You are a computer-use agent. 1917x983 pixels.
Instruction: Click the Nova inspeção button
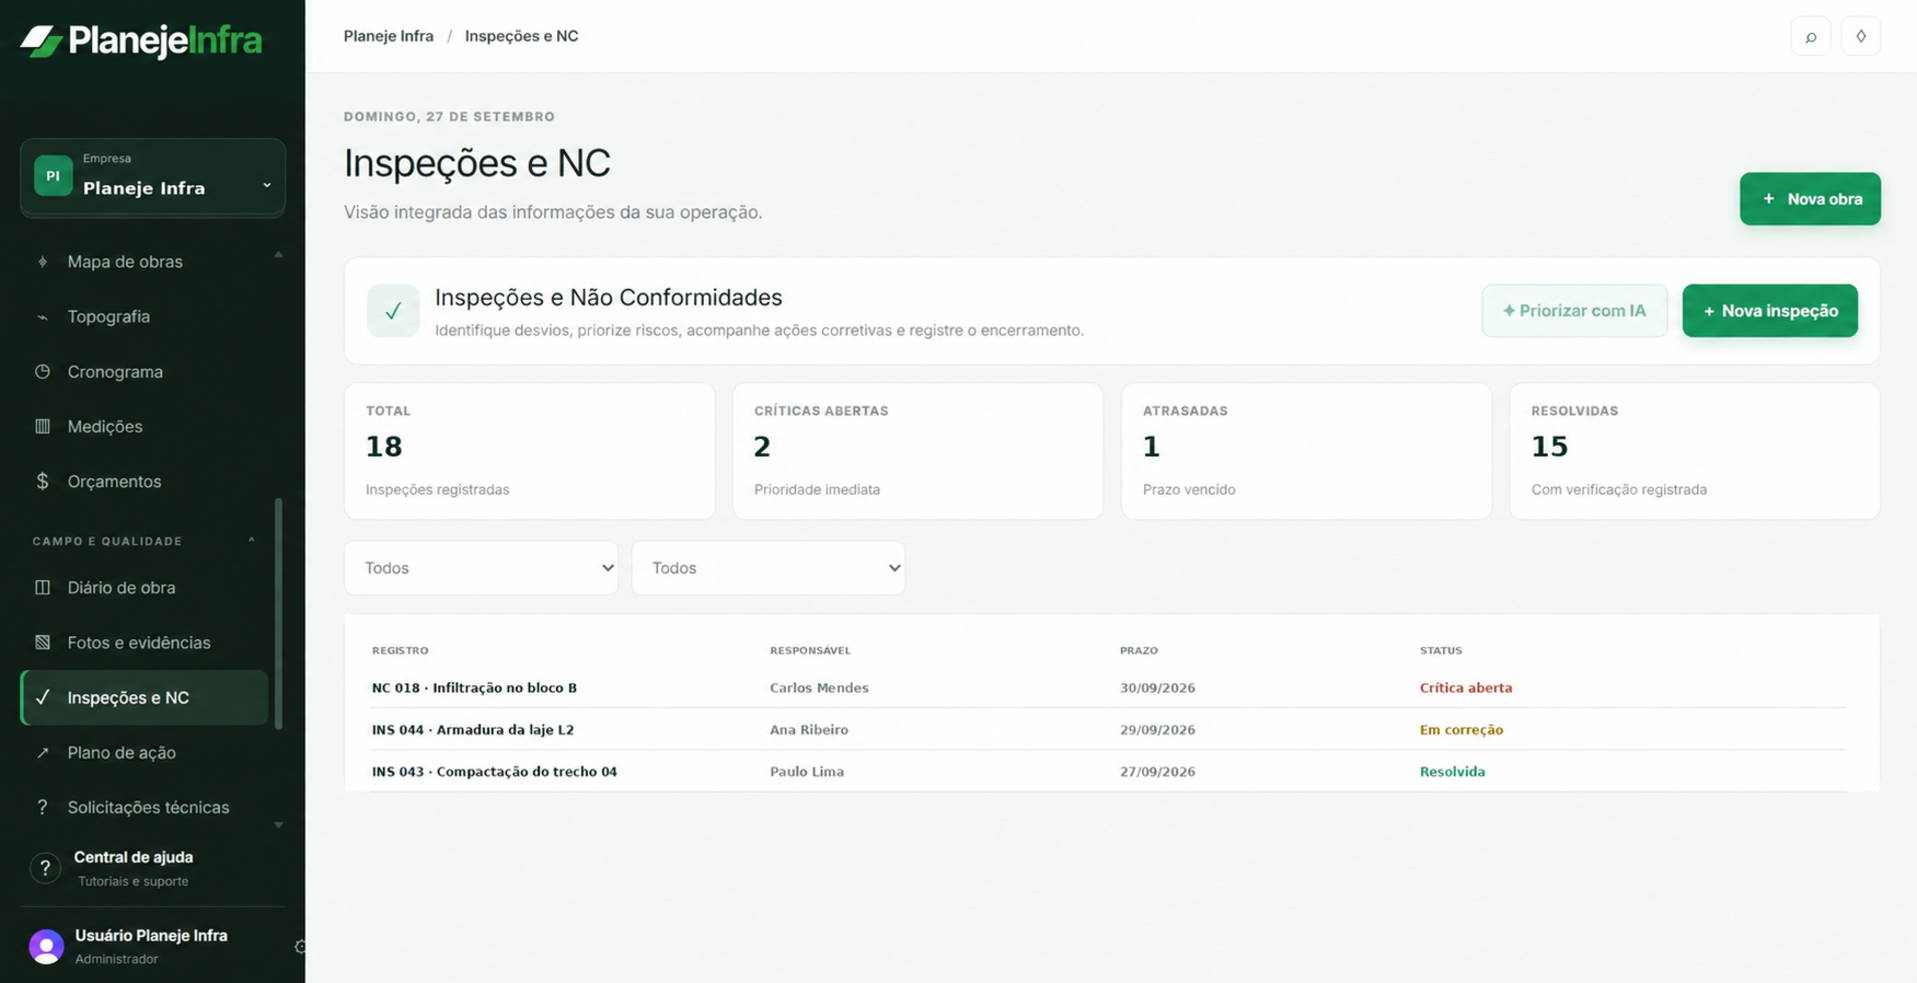(1769, 311)
